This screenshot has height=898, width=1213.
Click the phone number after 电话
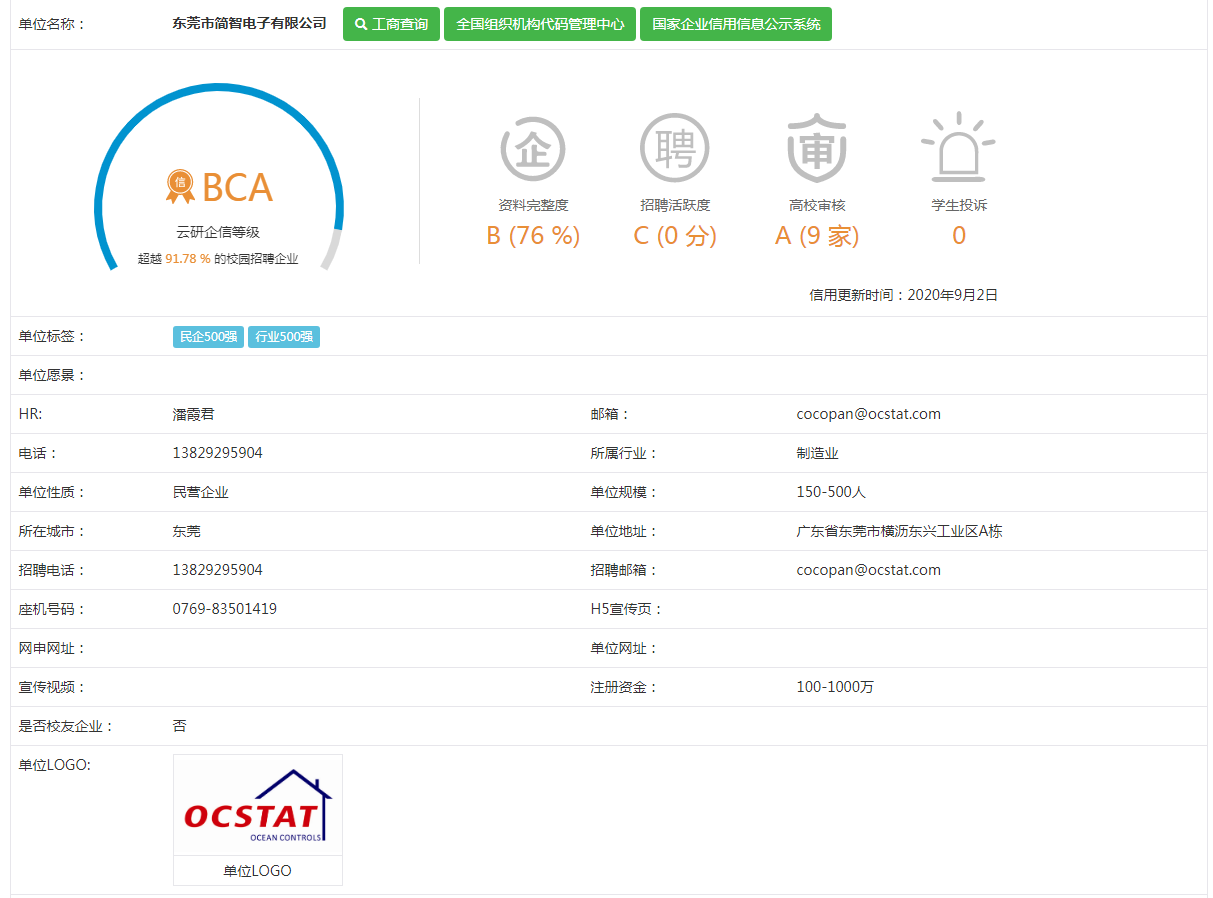tap(217, 453)
